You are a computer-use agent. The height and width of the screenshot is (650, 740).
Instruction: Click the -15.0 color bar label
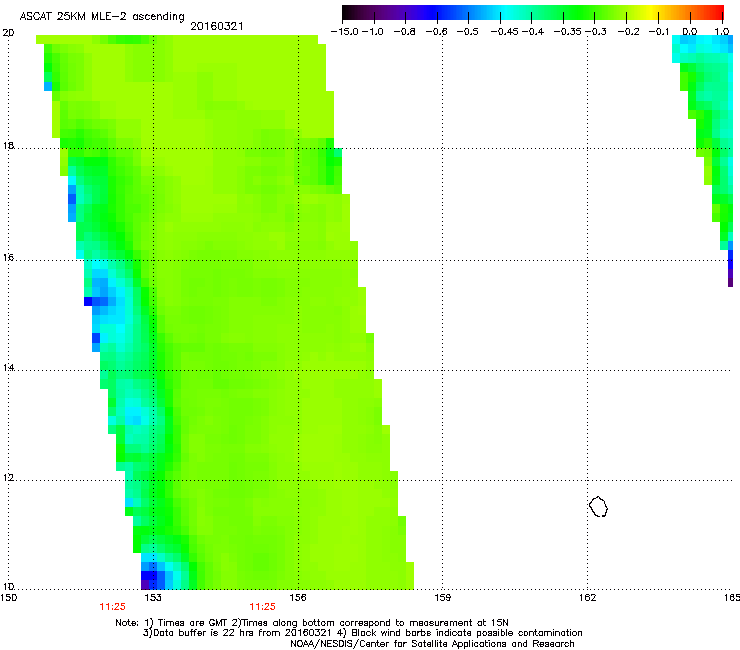click(x=345, y=32)
